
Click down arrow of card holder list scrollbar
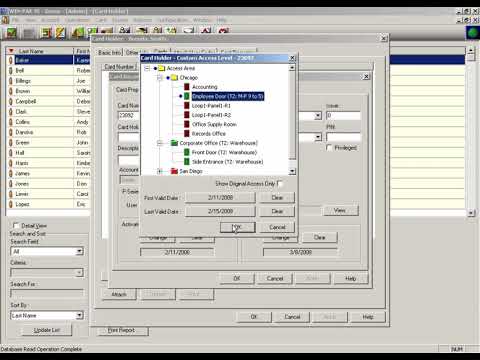pos(471,212)
